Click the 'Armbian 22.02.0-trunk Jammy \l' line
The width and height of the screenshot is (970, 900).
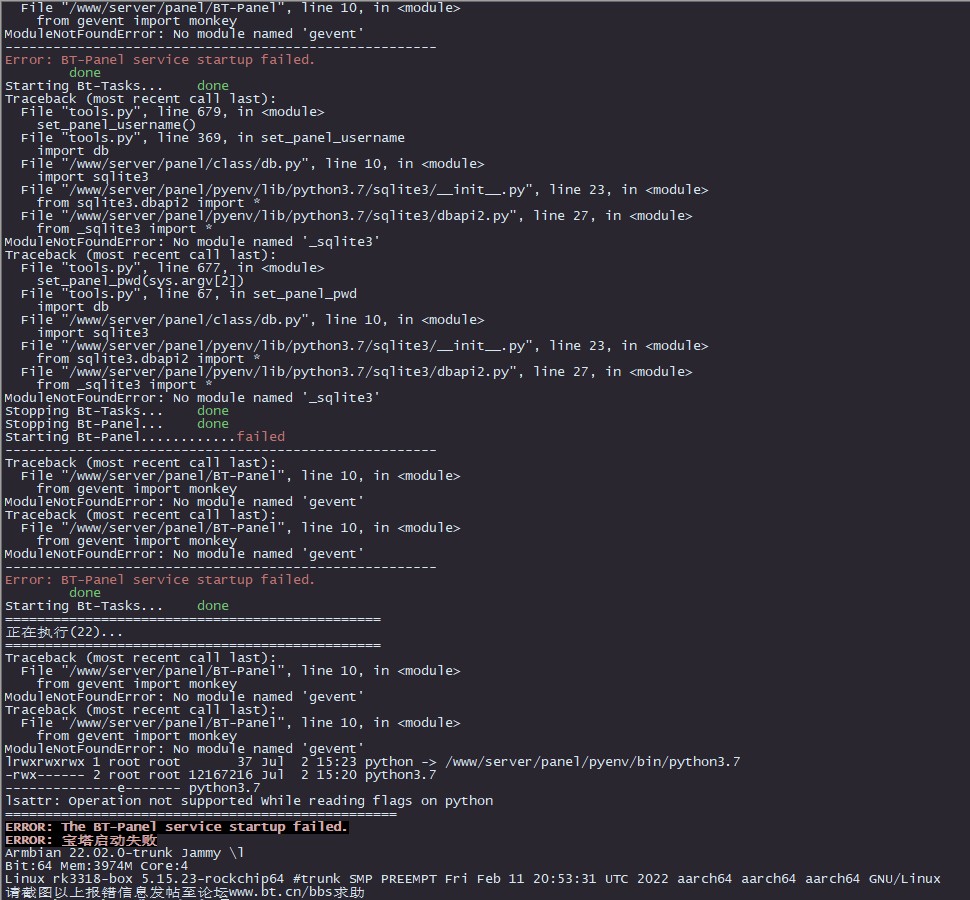pyautogui.click(x=124, y=853)
